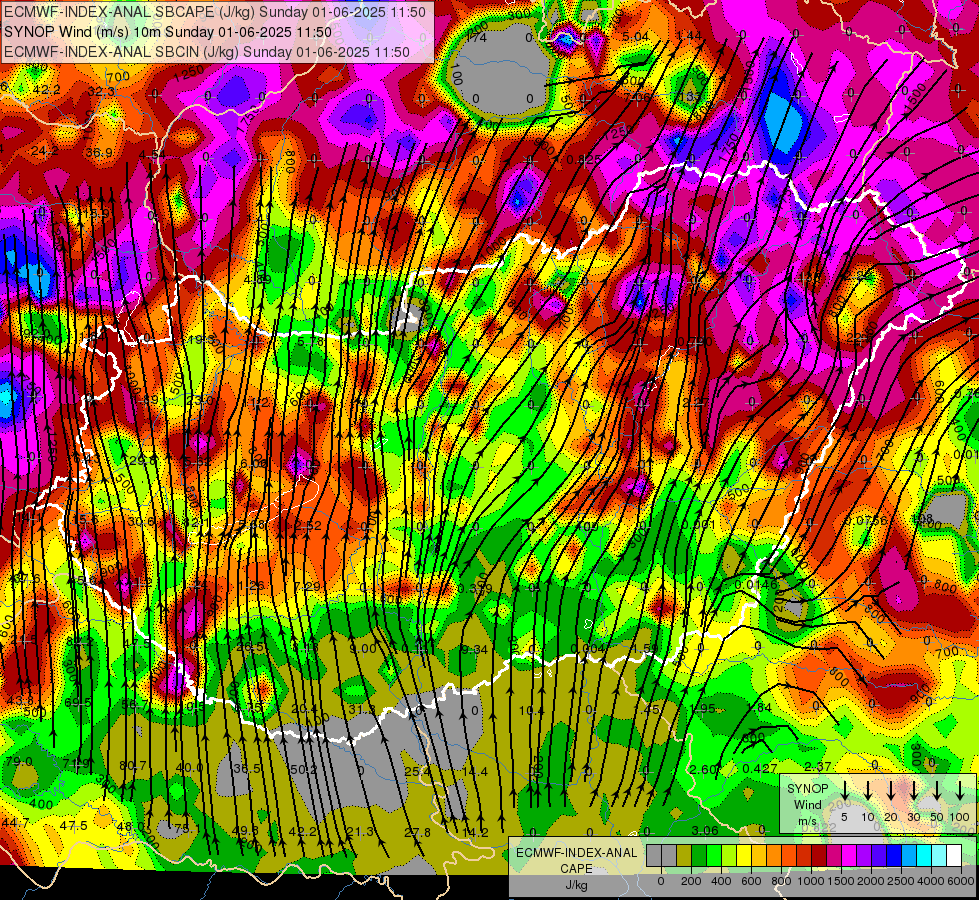Click the wind arrow above the 100 m/s label
The height and width of the screenshot is (900, 979).
tap(960, 790)
